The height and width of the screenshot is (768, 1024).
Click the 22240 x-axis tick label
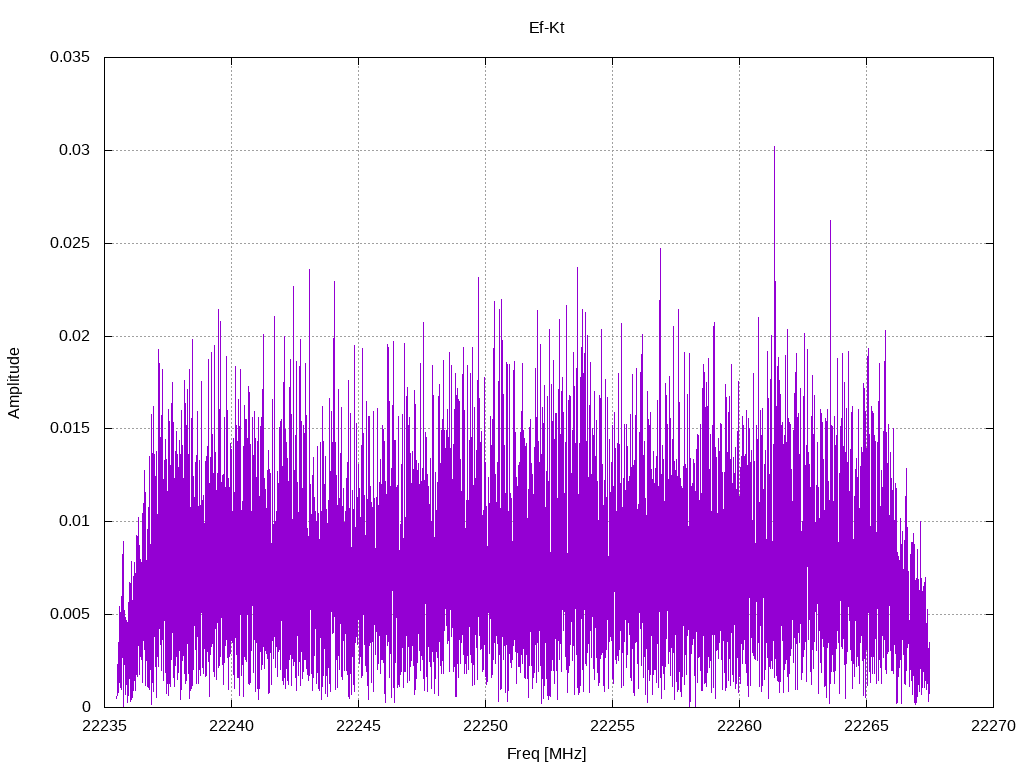pos(231,726)
